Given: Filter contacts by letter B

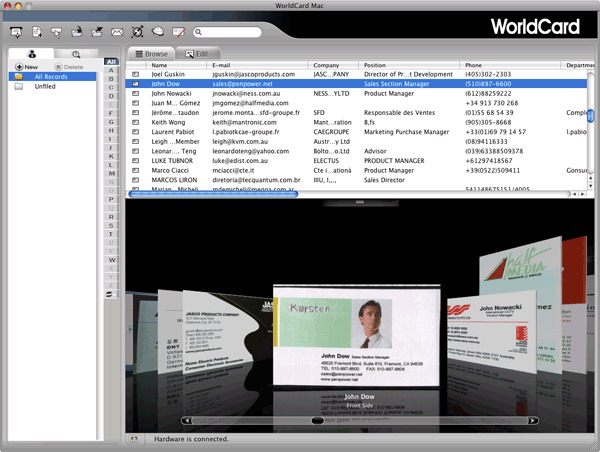Looking at the screenshot, I should (x=111, y=79).
